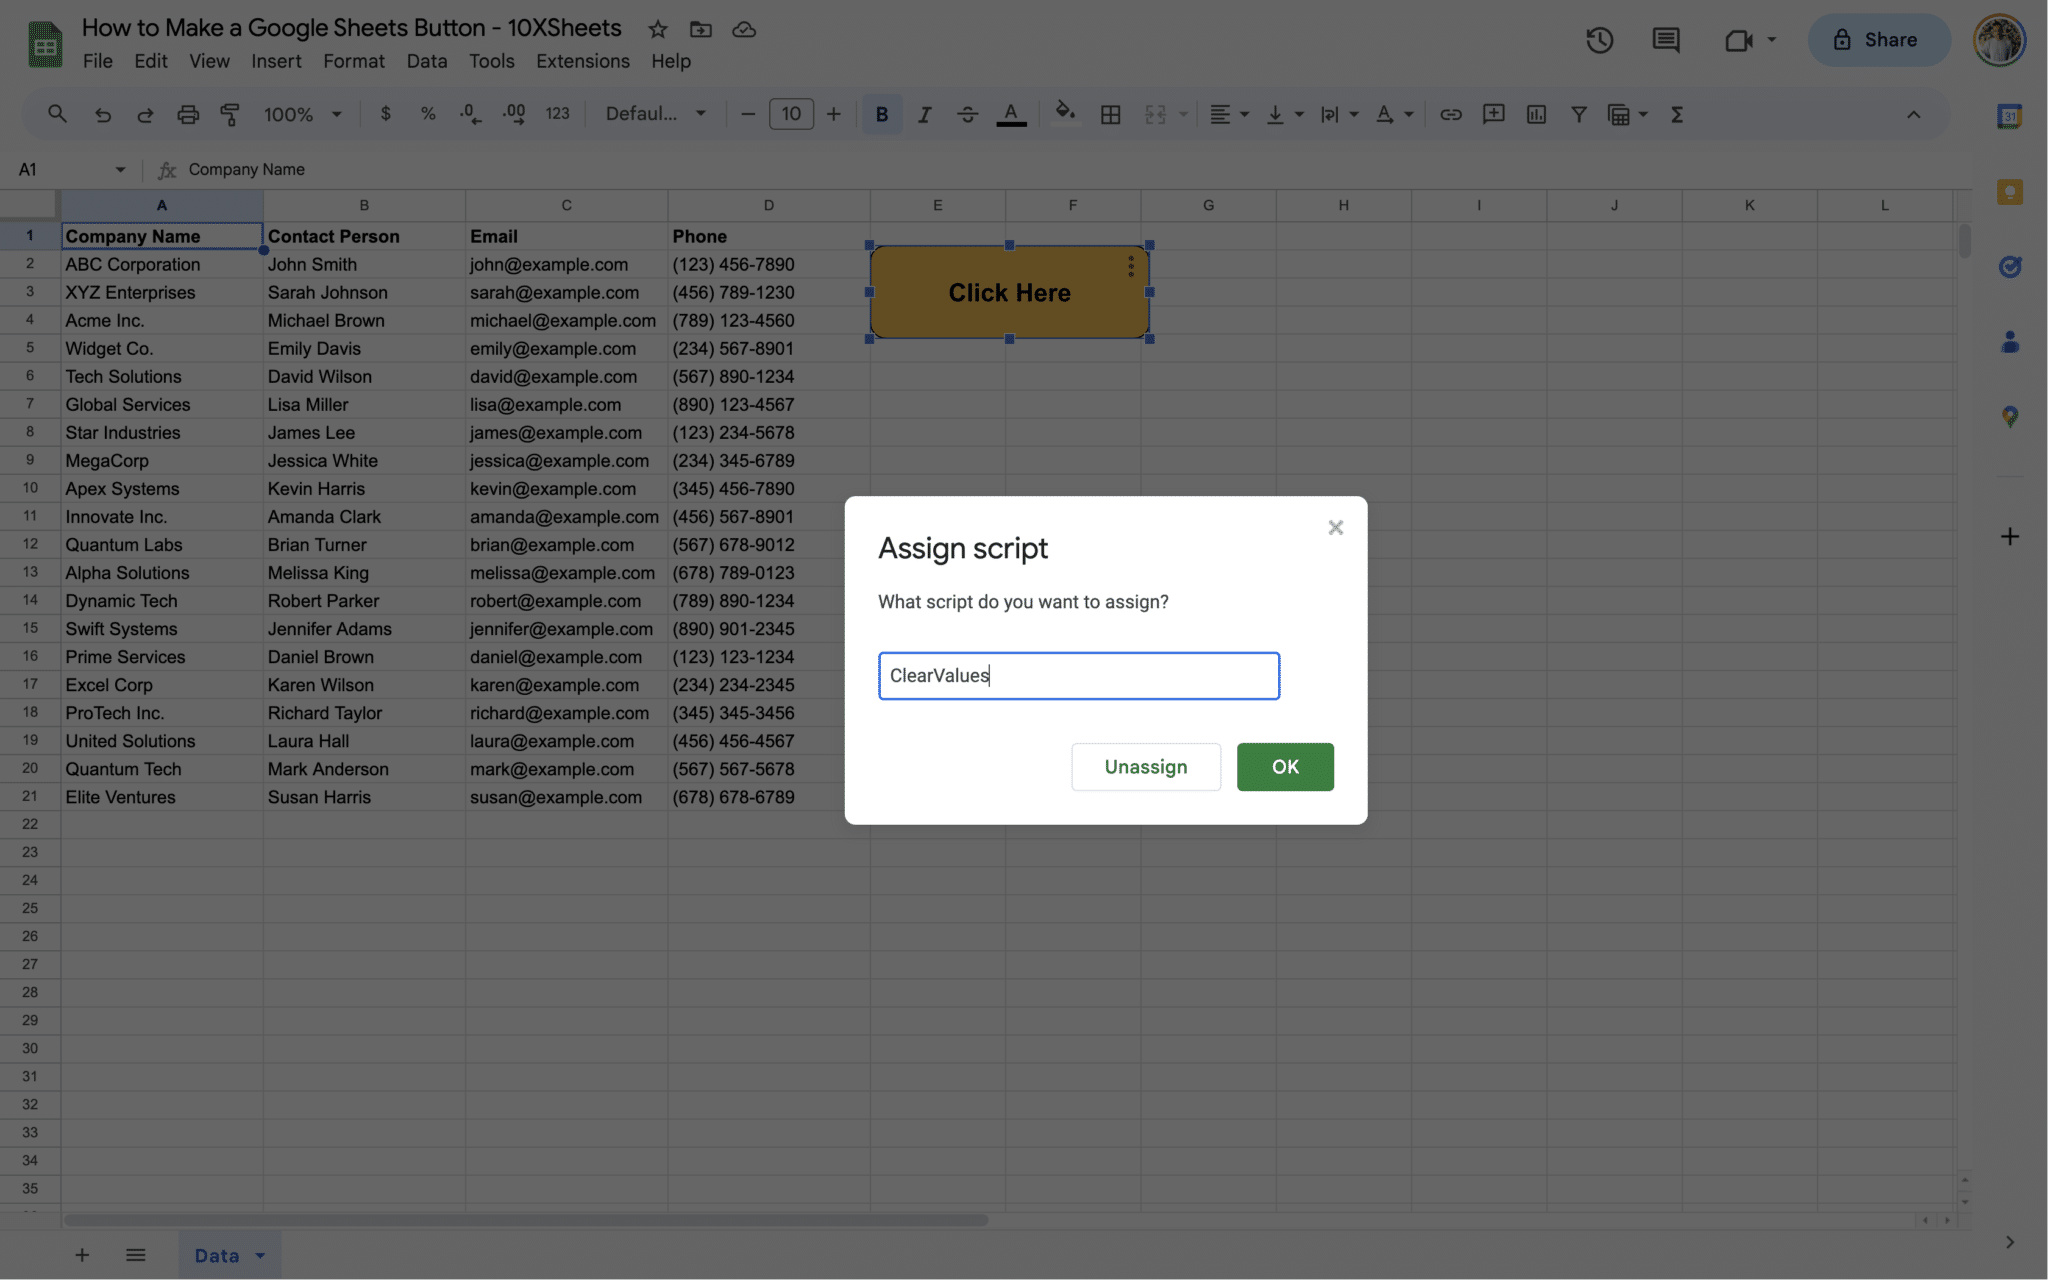
Task: Click the functions sigma icon
Action: tap(1677, 114)
